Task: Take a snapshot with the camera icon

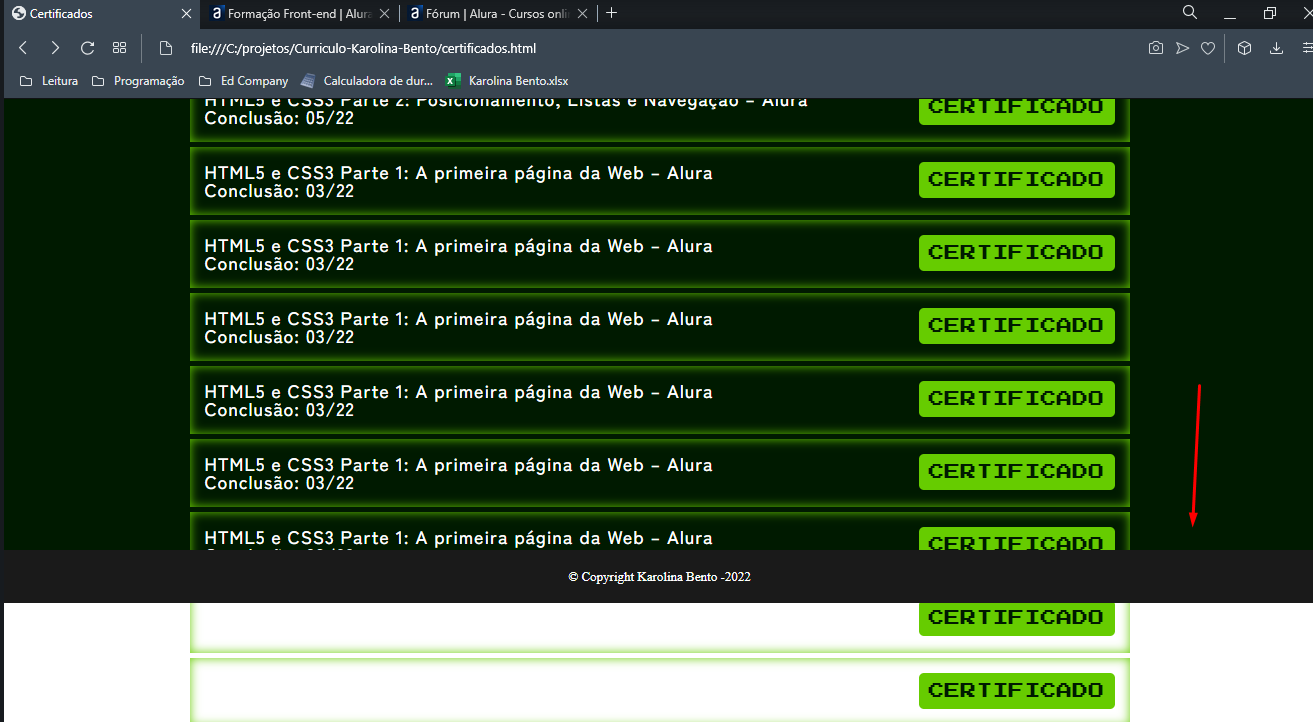Action: (1156, 48)
